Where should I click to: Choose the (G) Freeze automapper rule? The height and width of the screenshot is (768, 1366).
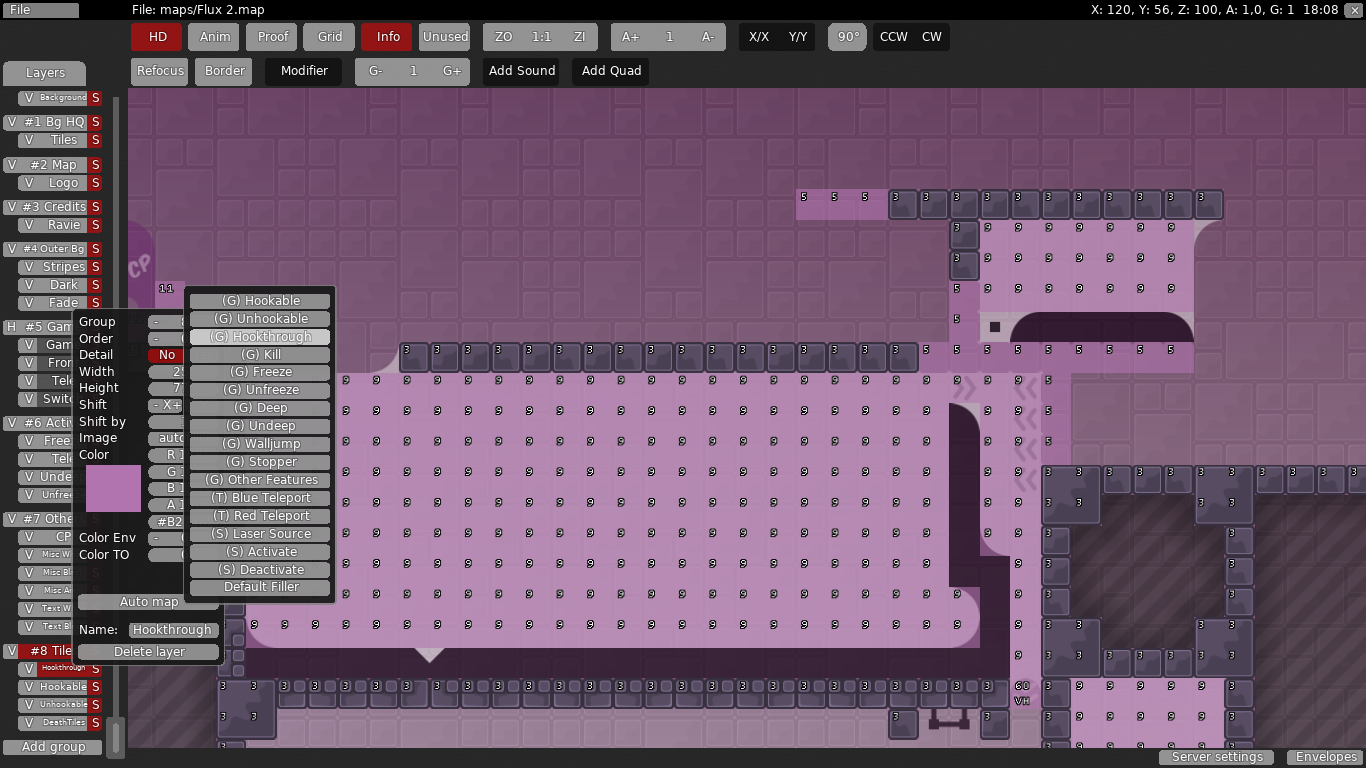259,372
